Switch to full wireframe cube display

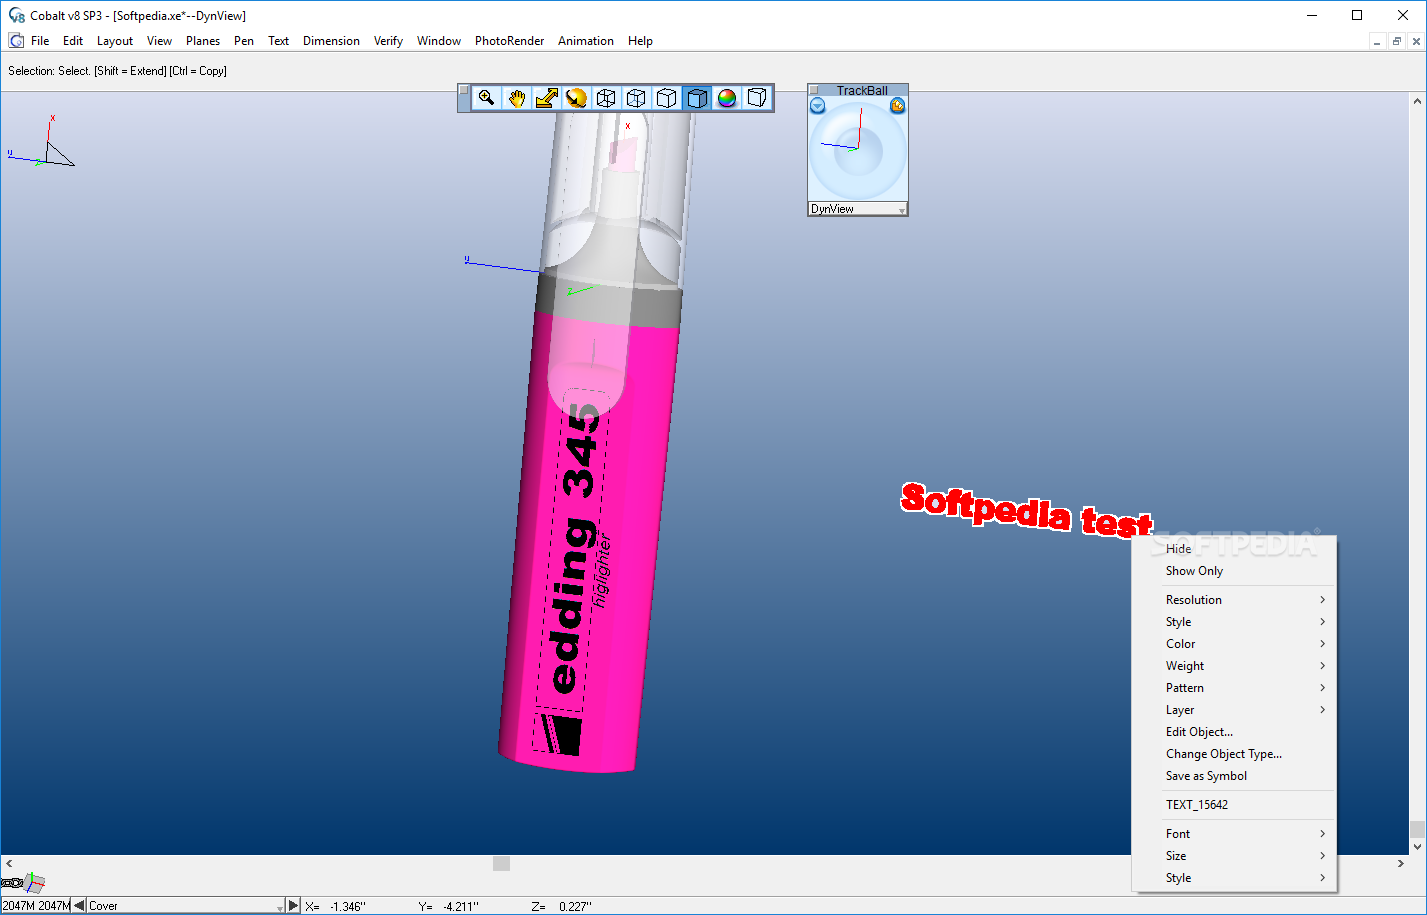click(606, 98)
